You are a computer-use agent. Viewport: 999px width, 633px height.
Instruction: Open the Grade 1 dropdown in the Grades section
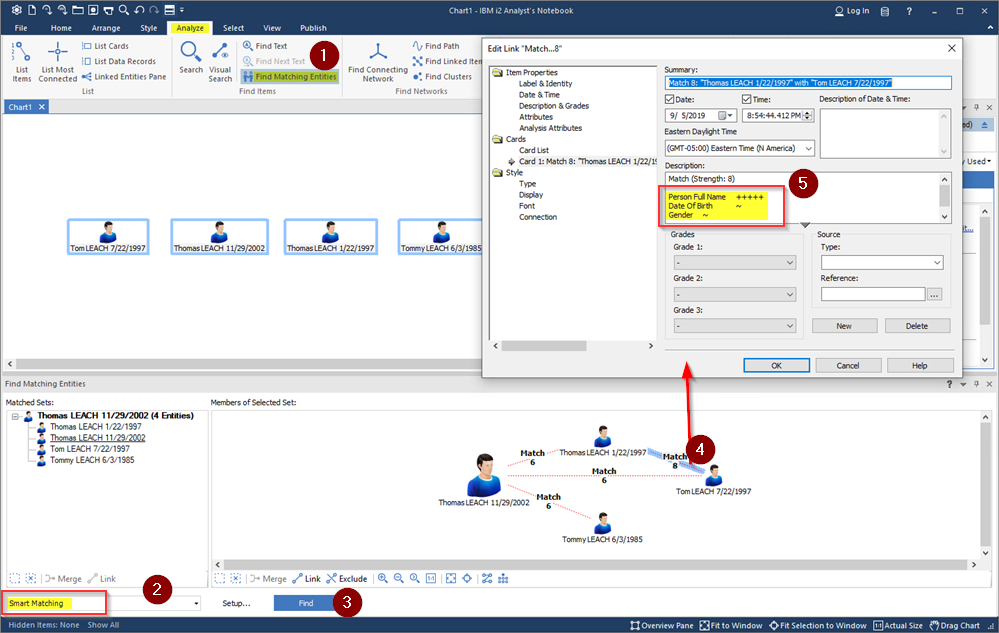(790, 262)
